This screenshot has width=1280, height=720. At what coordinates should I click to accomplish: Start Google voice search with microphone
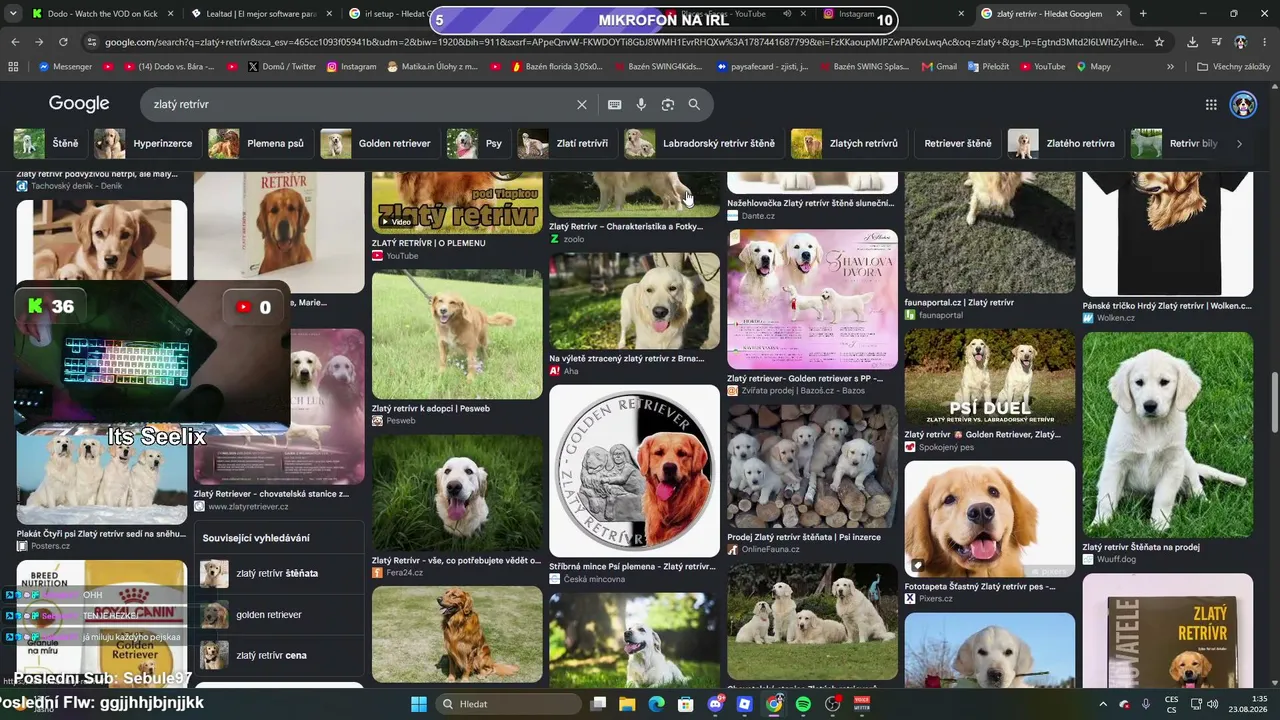(641, 104)
